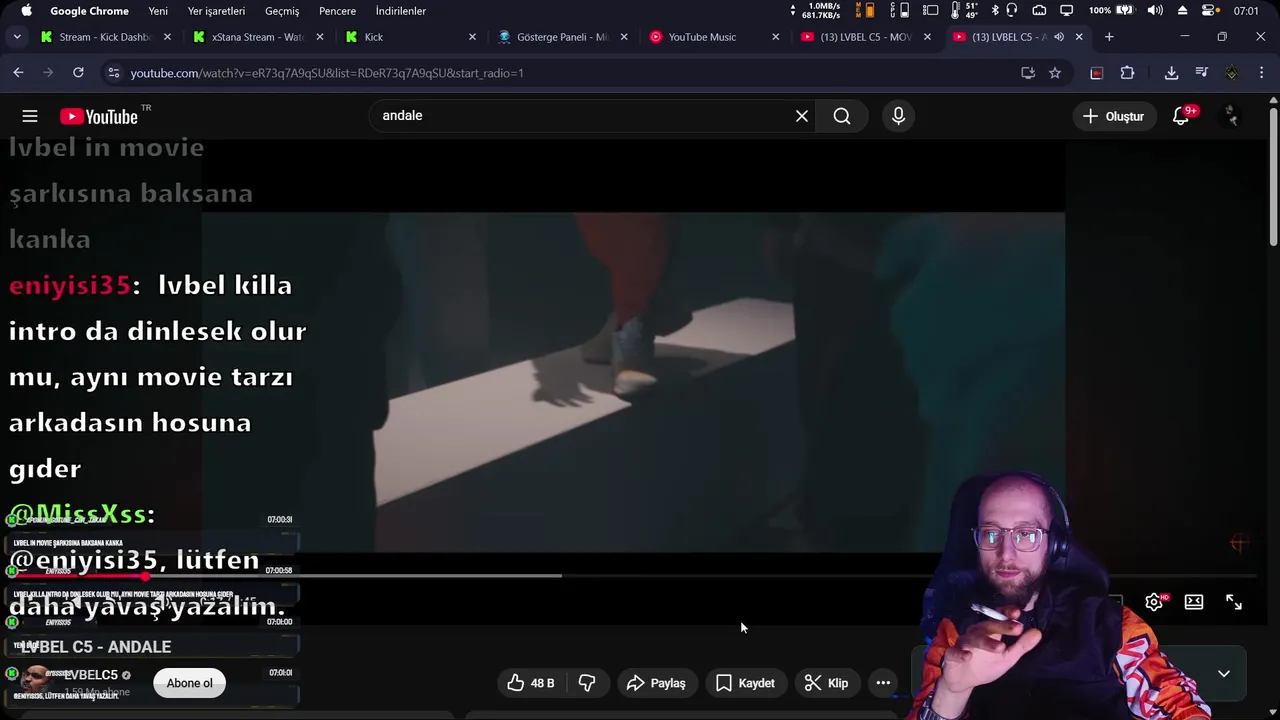Bookmark this page with the star
Image resolution: width=1280 pixels, height=720 pixels.
pyautogui.click(x=1055, y=73)
